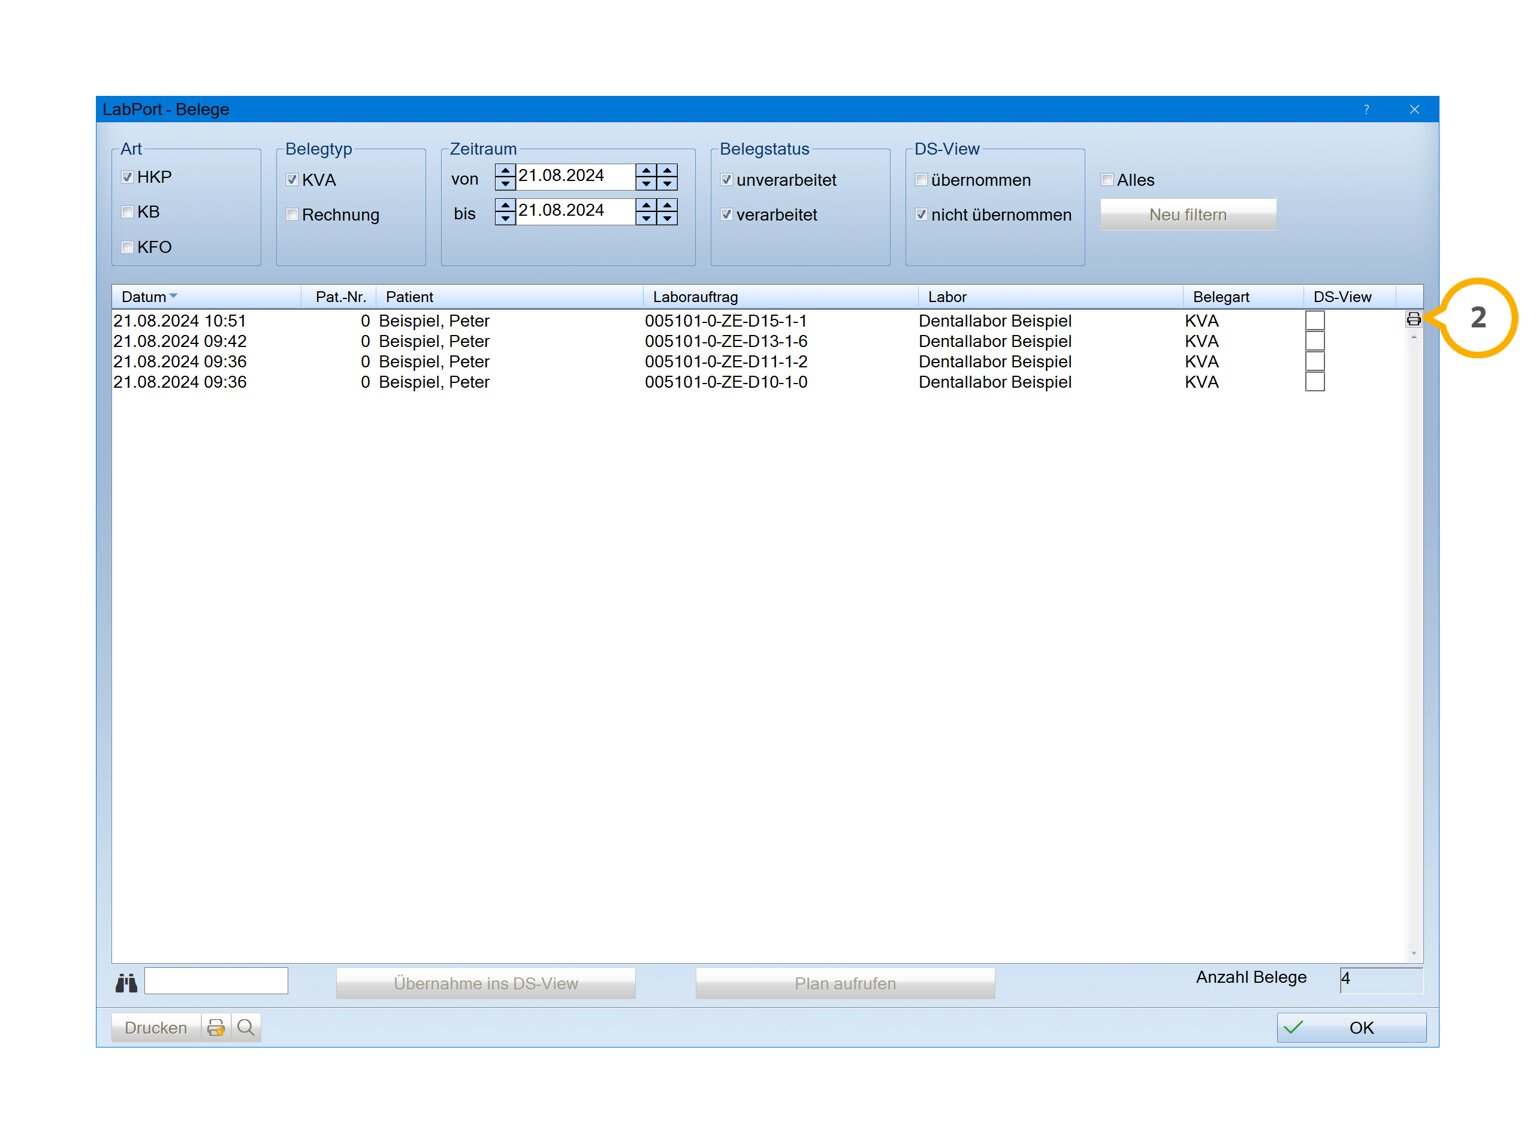Close the LabPort - Belege window

(1414, 109)
